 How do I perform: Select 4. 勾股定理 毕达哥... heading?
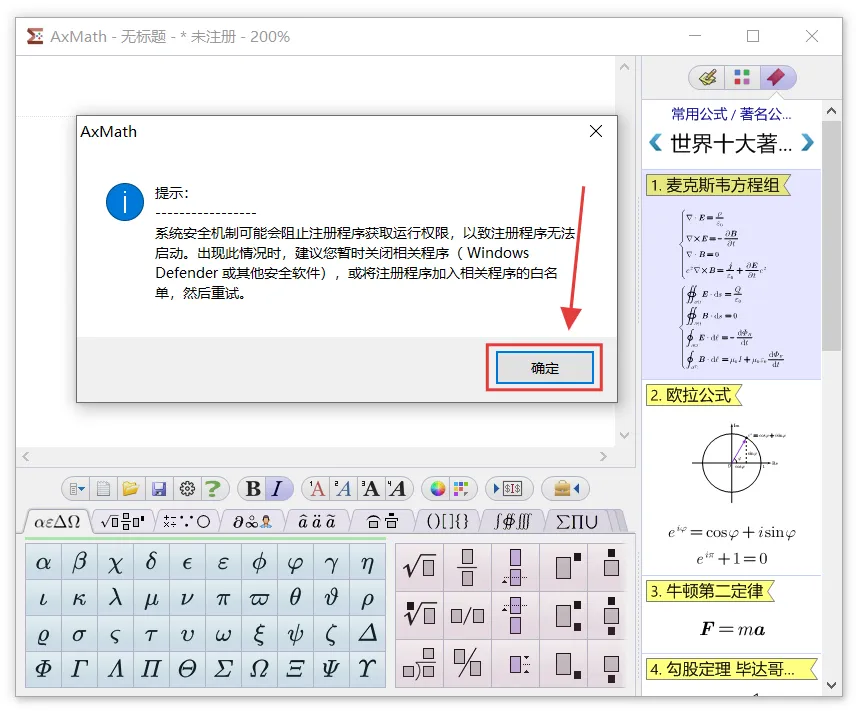(732, 669)
